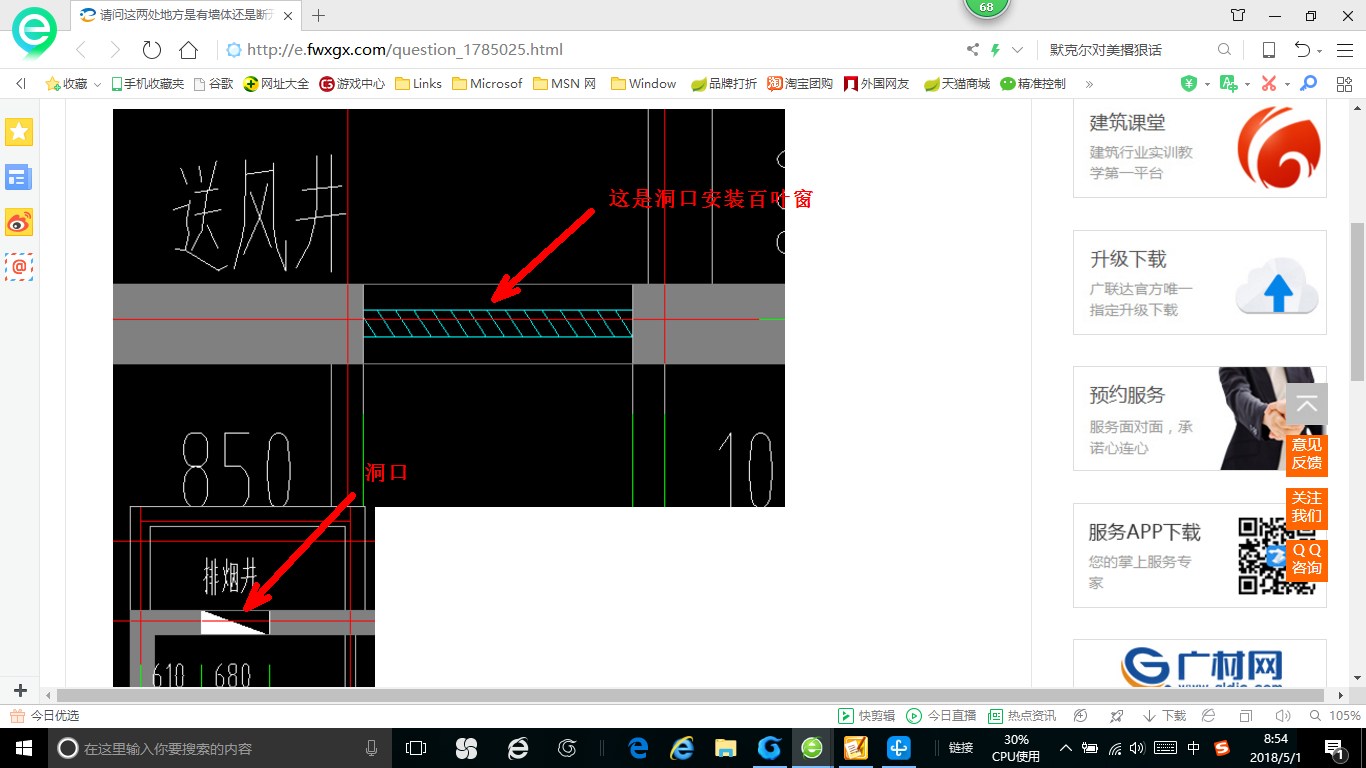
Task: Click the 今日优选 status bar item
Action: pyautogui.click(x=45, y=716)
